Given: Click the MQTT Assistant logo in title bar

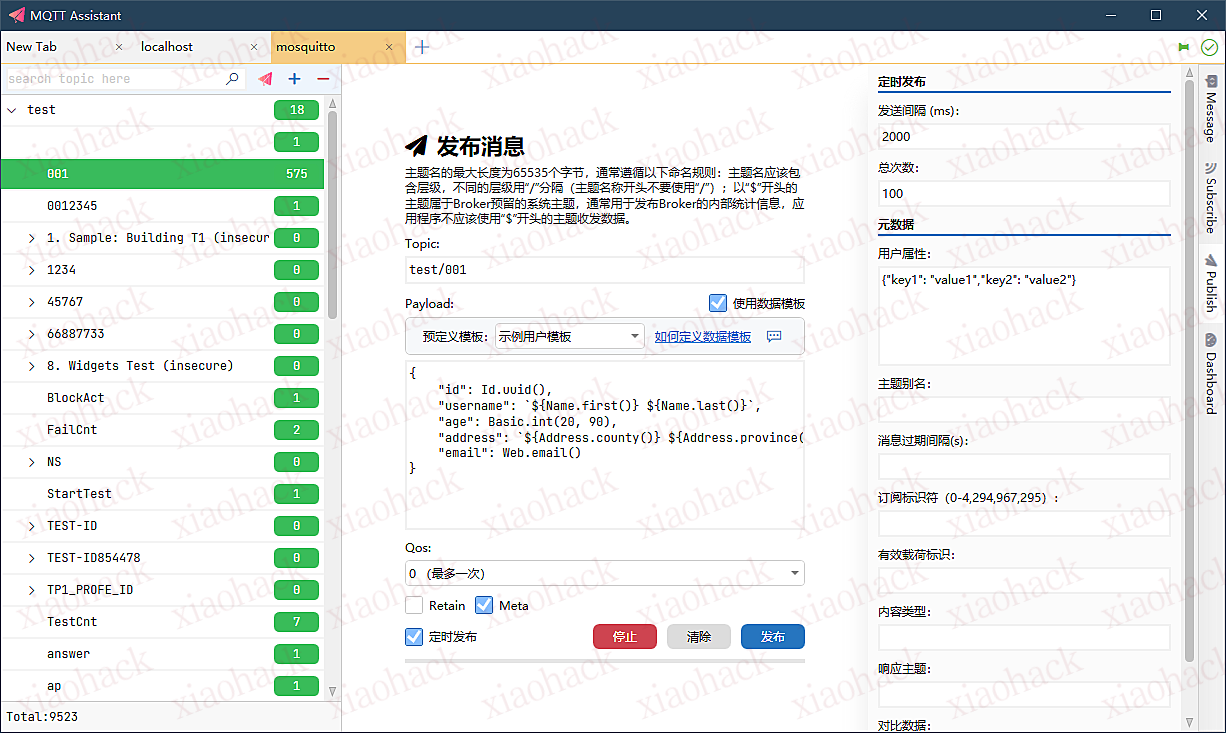Looking at the screenshot, I should pyautogui.click(x=16, y=15).
